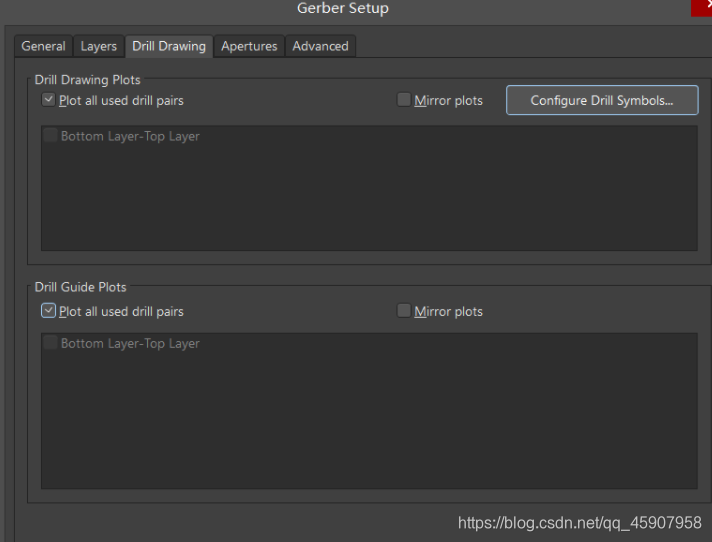Select 'Bottom Layer-Top Layer' text in Drill Drawing list
The image size is (712, 542).
(130, 136)
